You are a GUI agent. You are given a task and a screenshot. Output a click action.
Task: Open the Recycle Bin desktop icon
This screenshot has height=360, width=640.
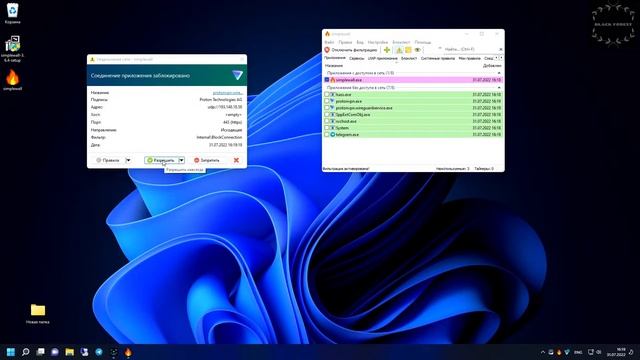tap(13, 13)
